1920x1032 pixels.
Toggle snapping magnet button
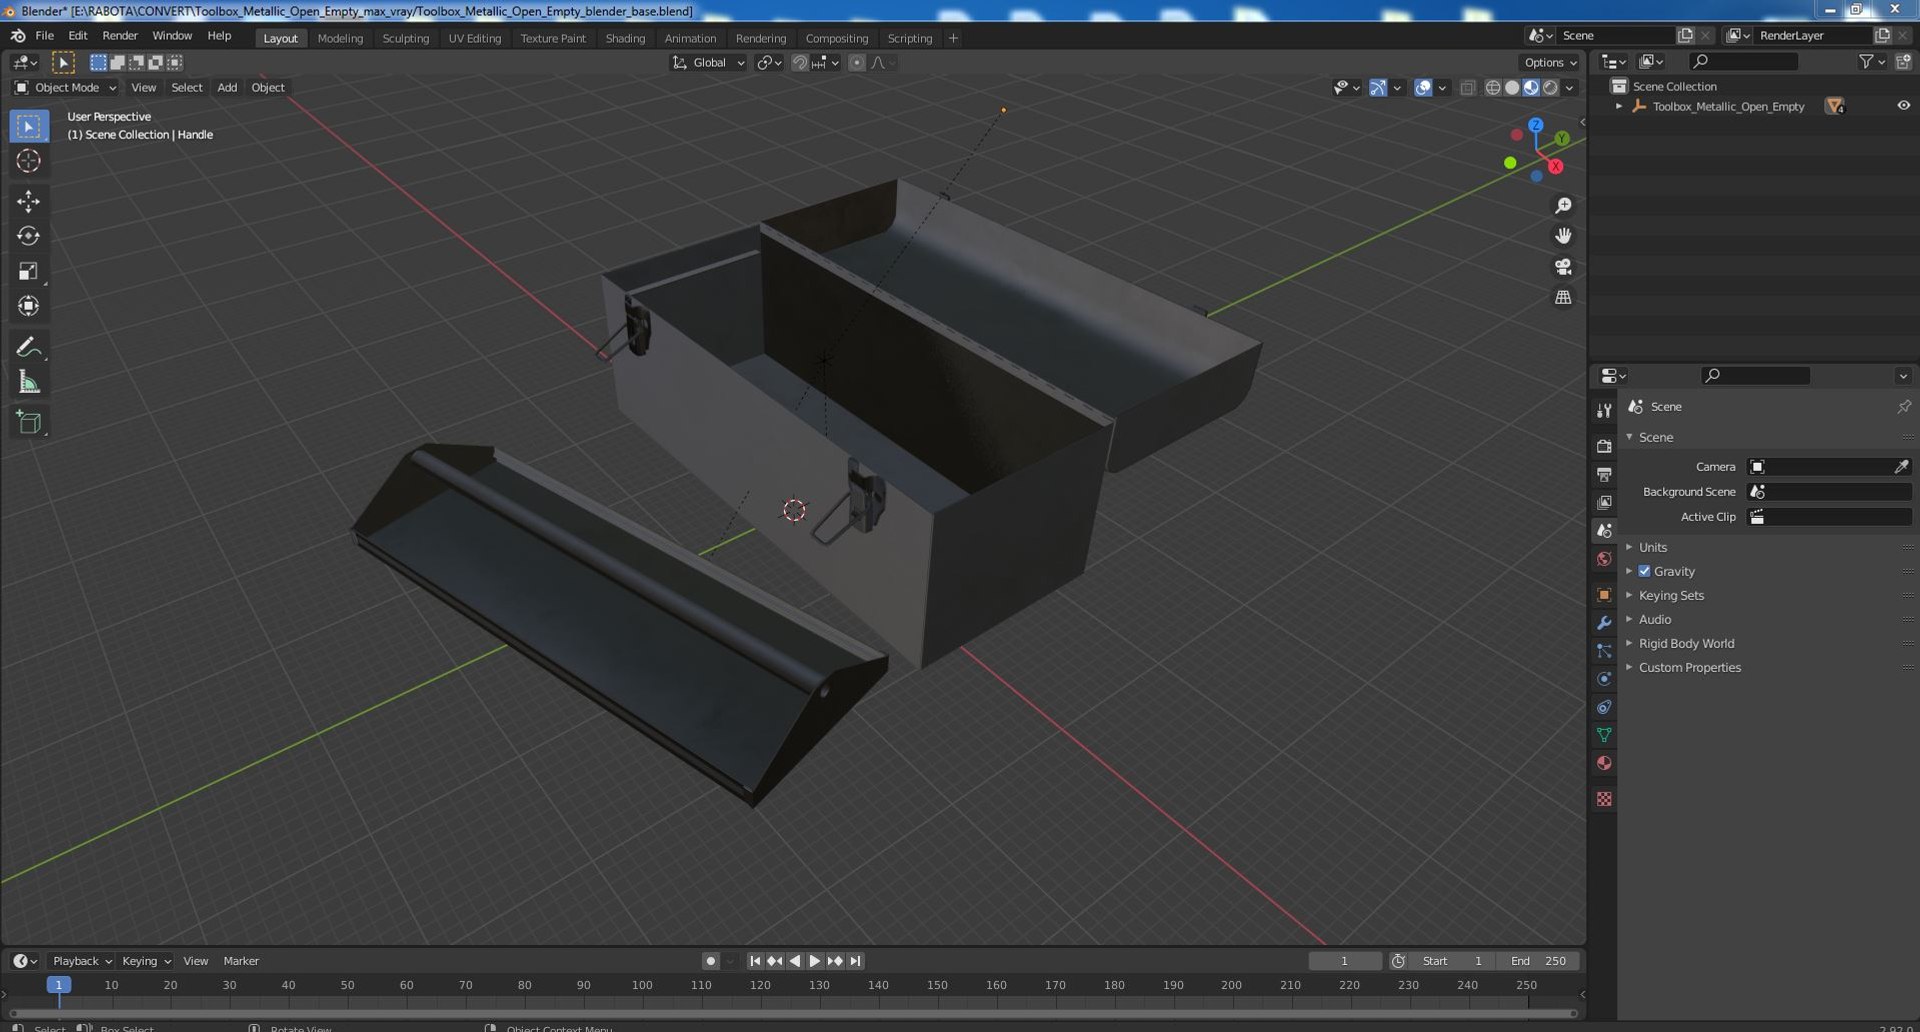tap(799, 62)
